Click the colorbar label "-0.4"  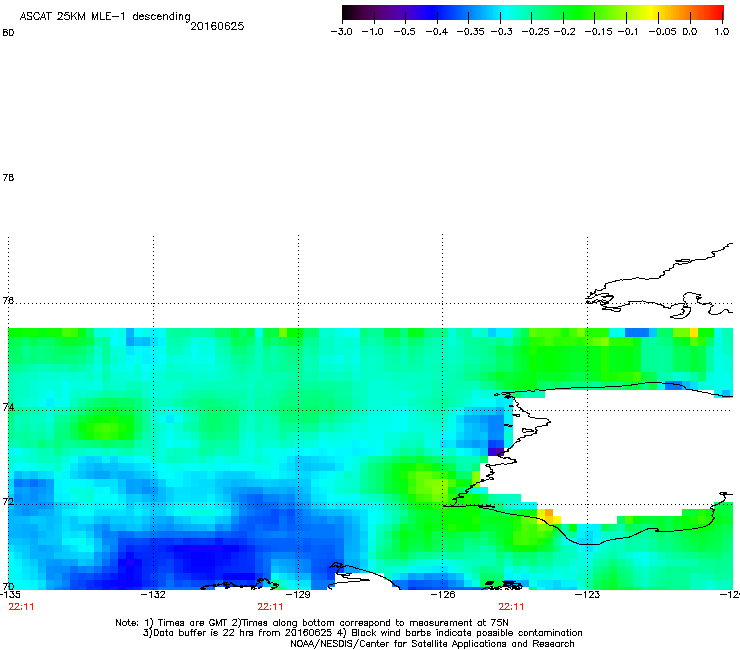click(437, 32)
